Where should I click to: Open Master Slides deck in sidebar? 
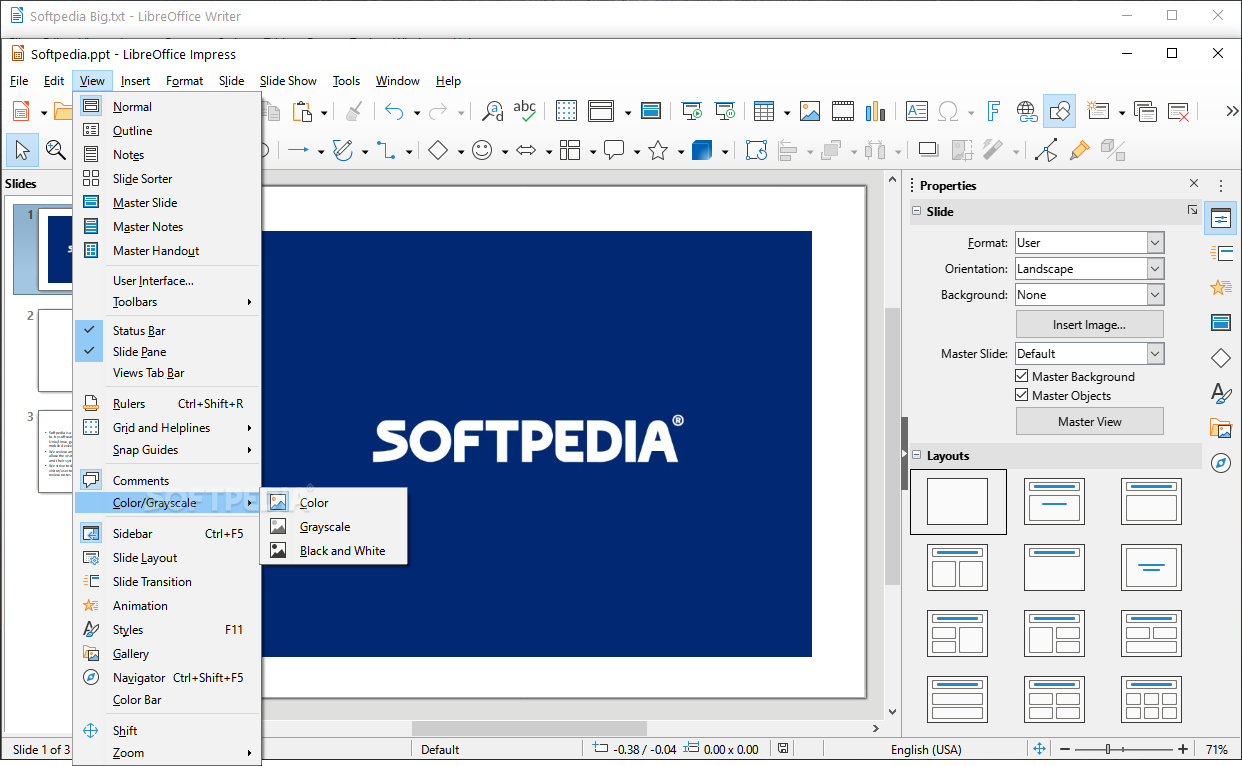coord(1220,322)
